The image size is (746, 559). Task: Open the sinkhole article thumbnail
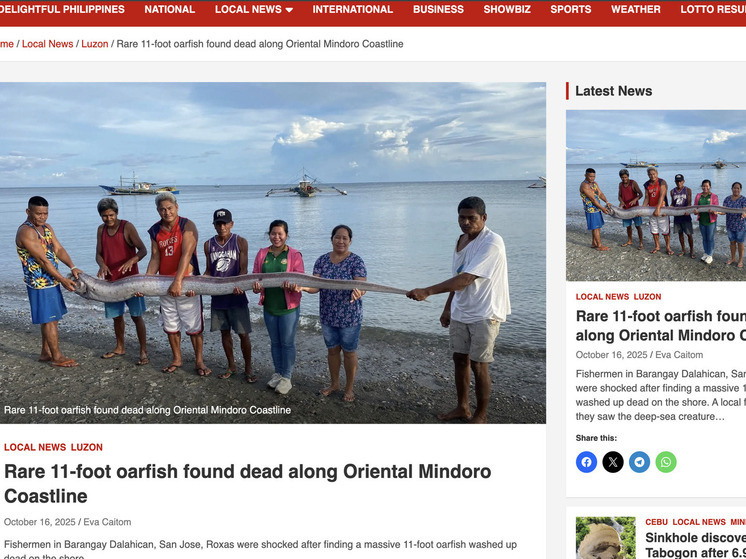(605, 538)
